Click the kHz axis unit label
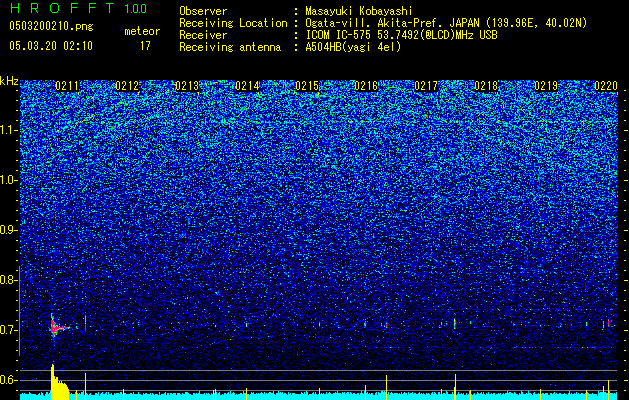The image size is (629, 400). (9, 81)
